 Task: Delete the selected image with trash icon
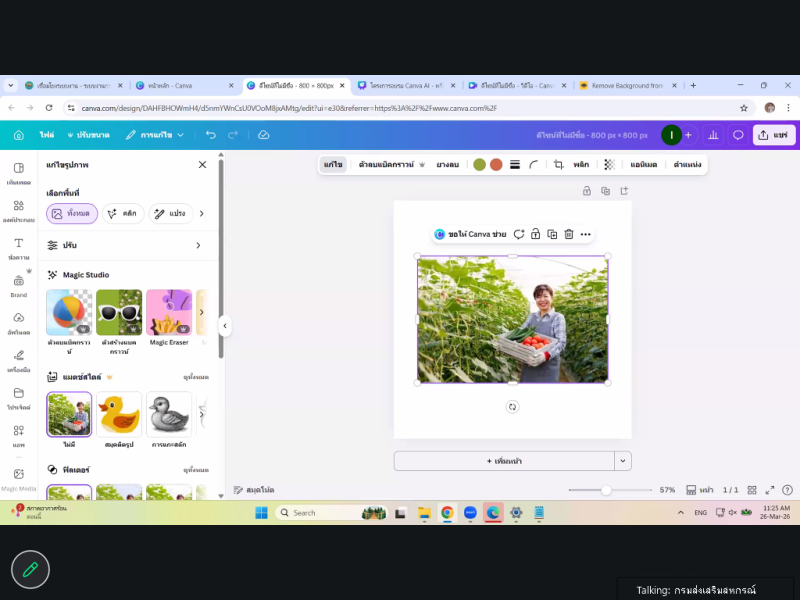tap(568, 234)
